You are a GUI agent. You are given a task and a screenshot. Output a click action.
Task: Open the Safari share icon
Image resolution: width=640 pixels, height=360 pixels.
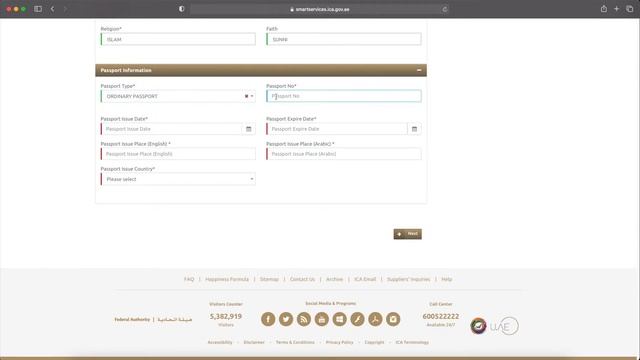(604, 9)
